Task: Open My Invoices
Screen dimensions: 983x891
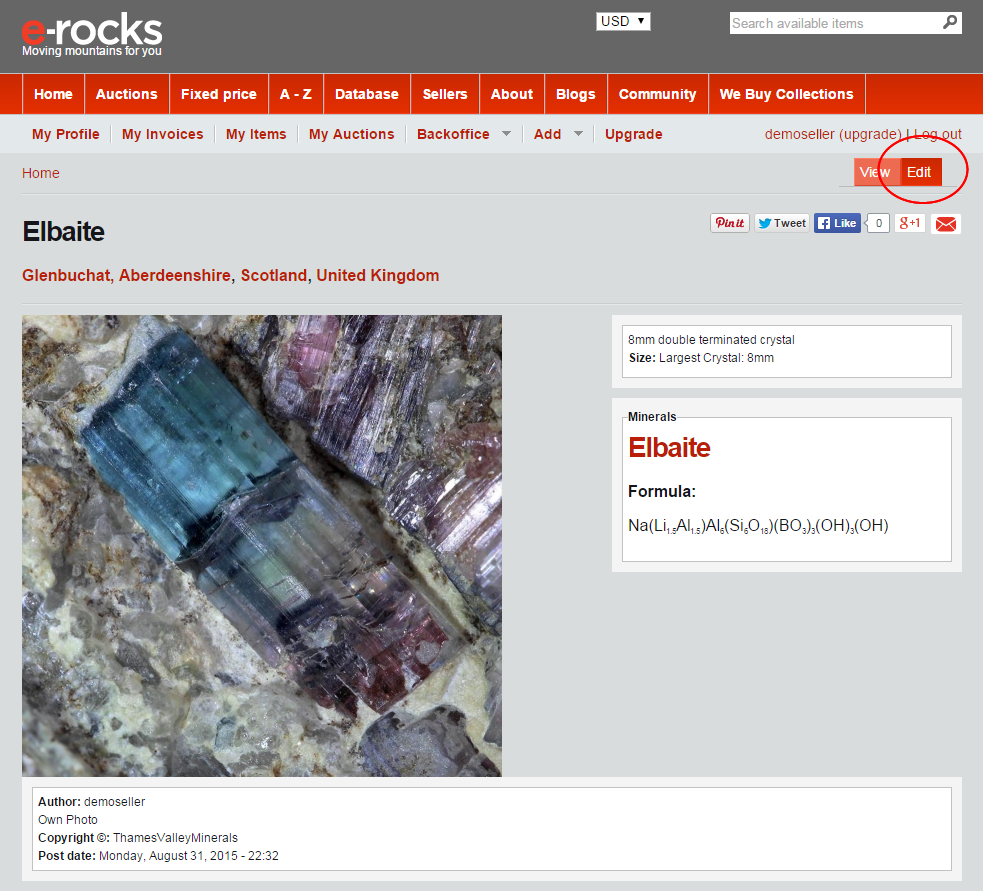Action: pyautogui.click(x=163, y=134)
